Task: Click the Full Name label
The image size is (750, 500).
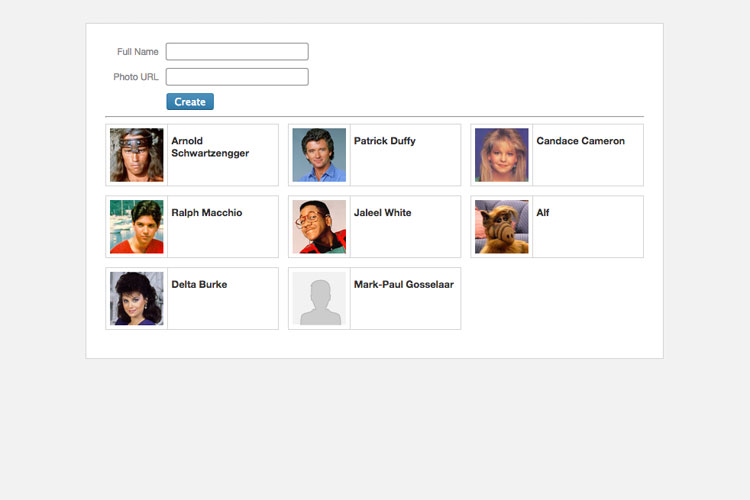Action: pos(138,52)
